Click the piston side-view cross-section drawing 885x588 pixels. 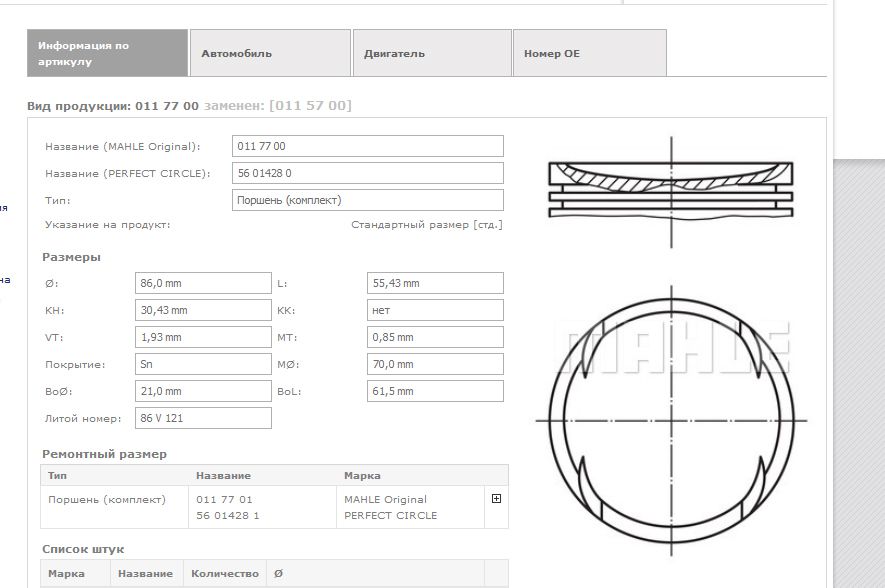click(x=671, y=191)
